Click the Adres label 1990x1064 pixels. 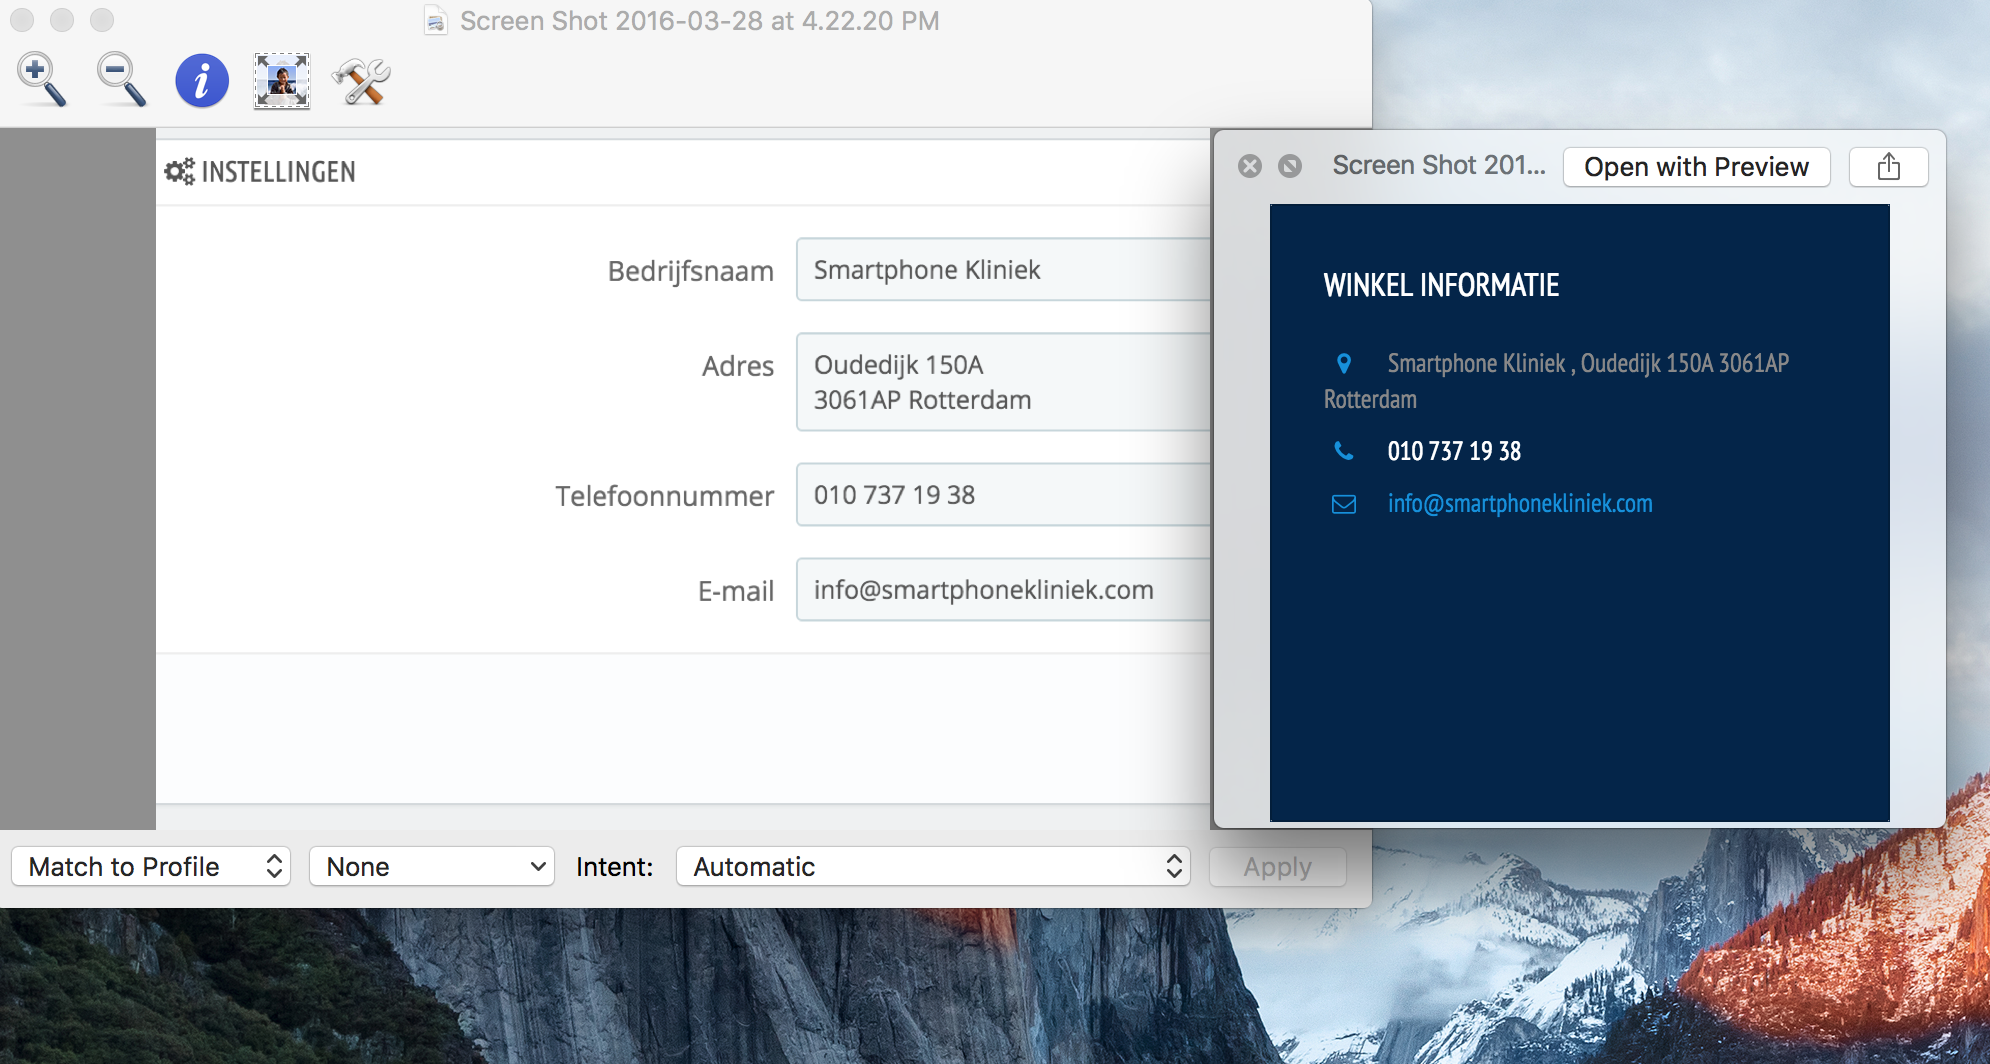tap(738, 367)
